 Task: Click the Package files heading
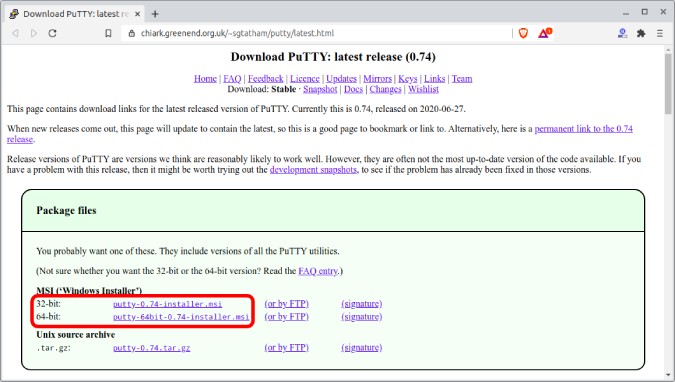pos(66,211)
